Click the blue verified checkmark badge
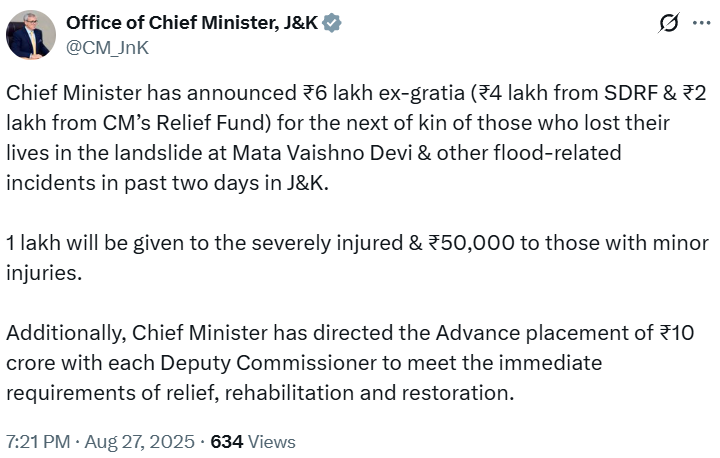 337,23
